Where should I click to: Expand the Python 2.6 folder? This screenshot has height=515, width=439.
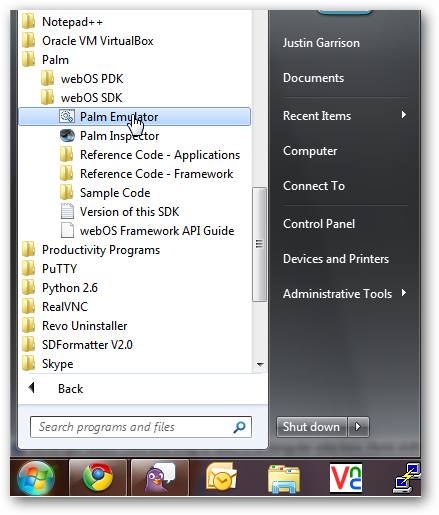click(60, 288)
